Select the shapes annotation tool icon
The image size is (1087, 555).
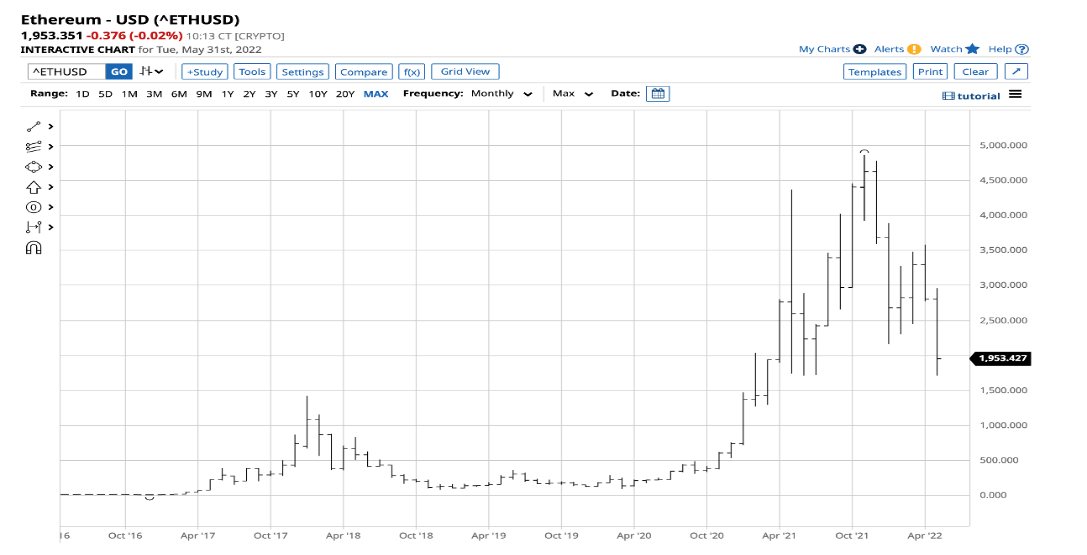pos(33,167)
